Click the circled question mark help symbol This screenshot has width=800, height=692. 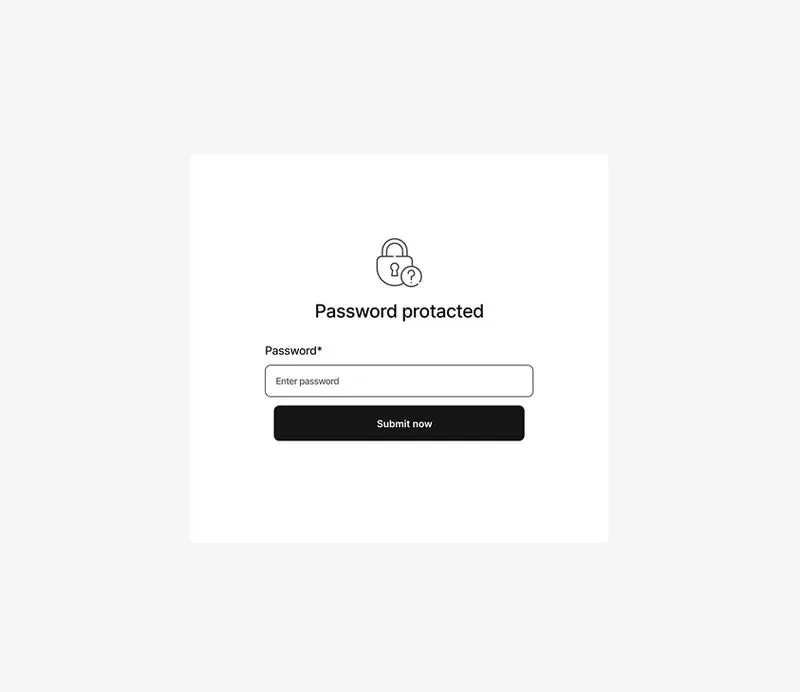[x=411, y=277]
